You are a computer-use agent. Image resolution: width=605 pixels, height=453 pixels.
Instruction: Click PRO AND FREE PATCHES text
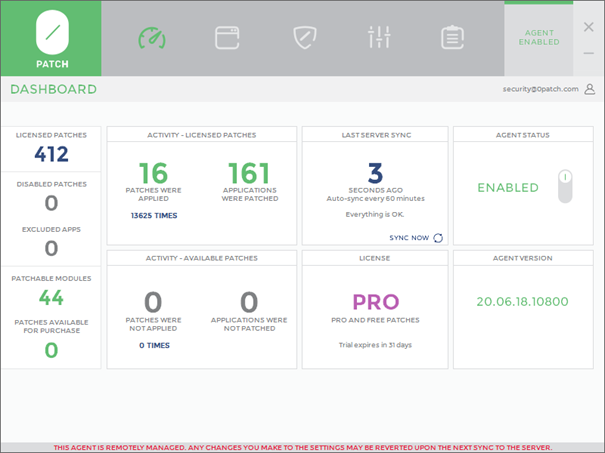pos(375,320)
